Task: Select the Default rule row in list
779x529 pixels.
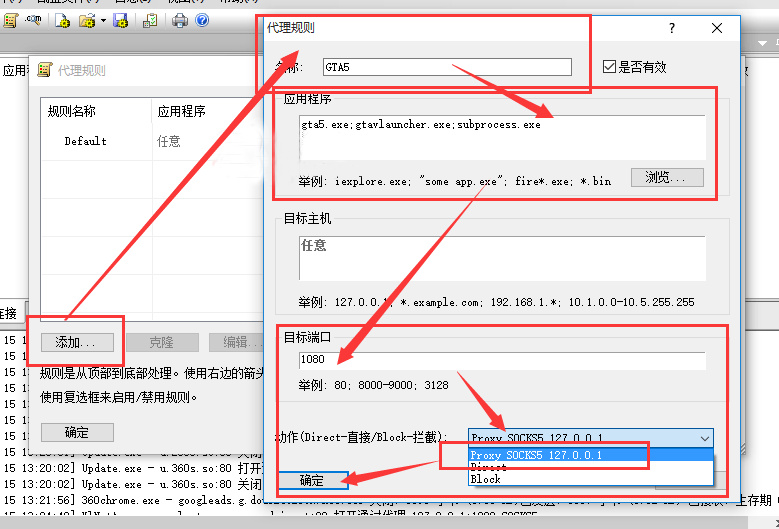Action: 86,141
